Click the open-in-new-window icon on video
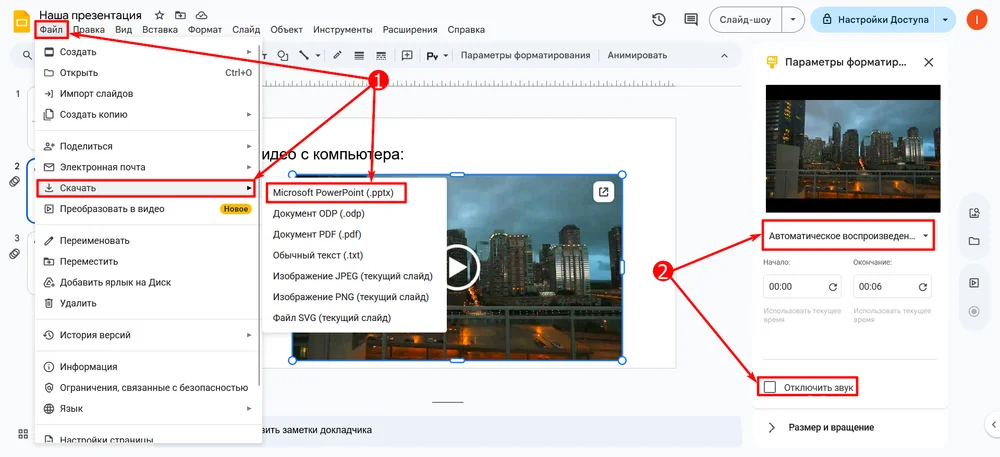The height and width of the screenshot is (457, 1000). 603,192
